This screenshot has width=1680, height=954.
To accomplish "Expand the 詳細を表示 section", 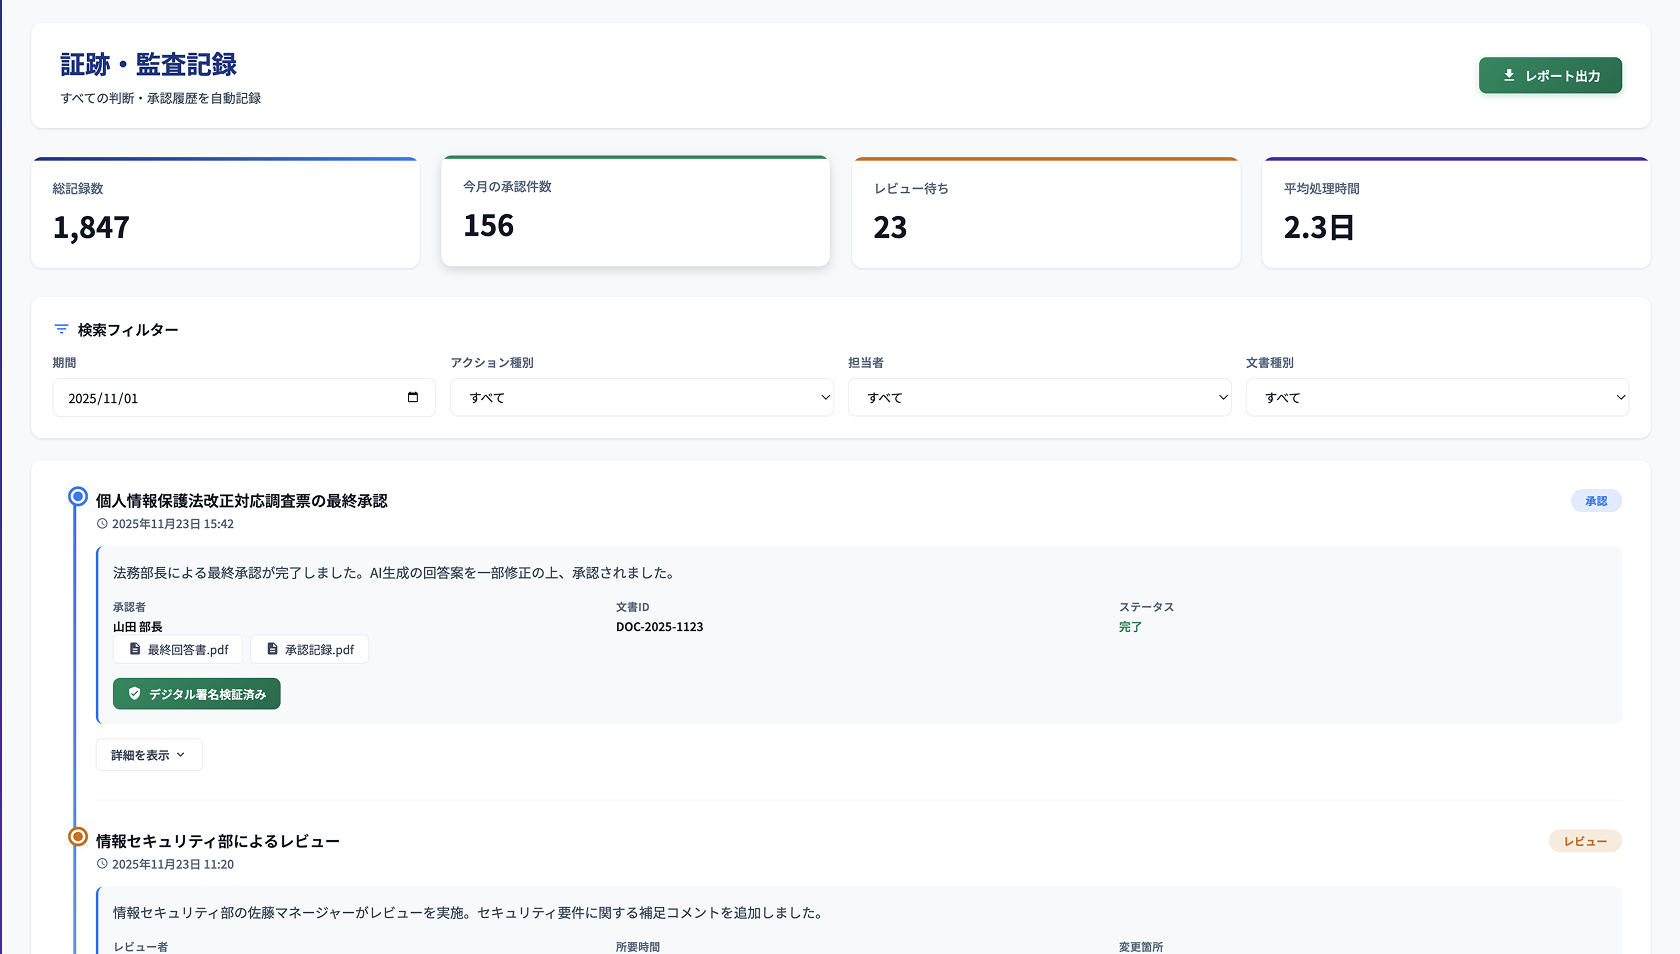I will pyautogui.click(x=149, y=754).
